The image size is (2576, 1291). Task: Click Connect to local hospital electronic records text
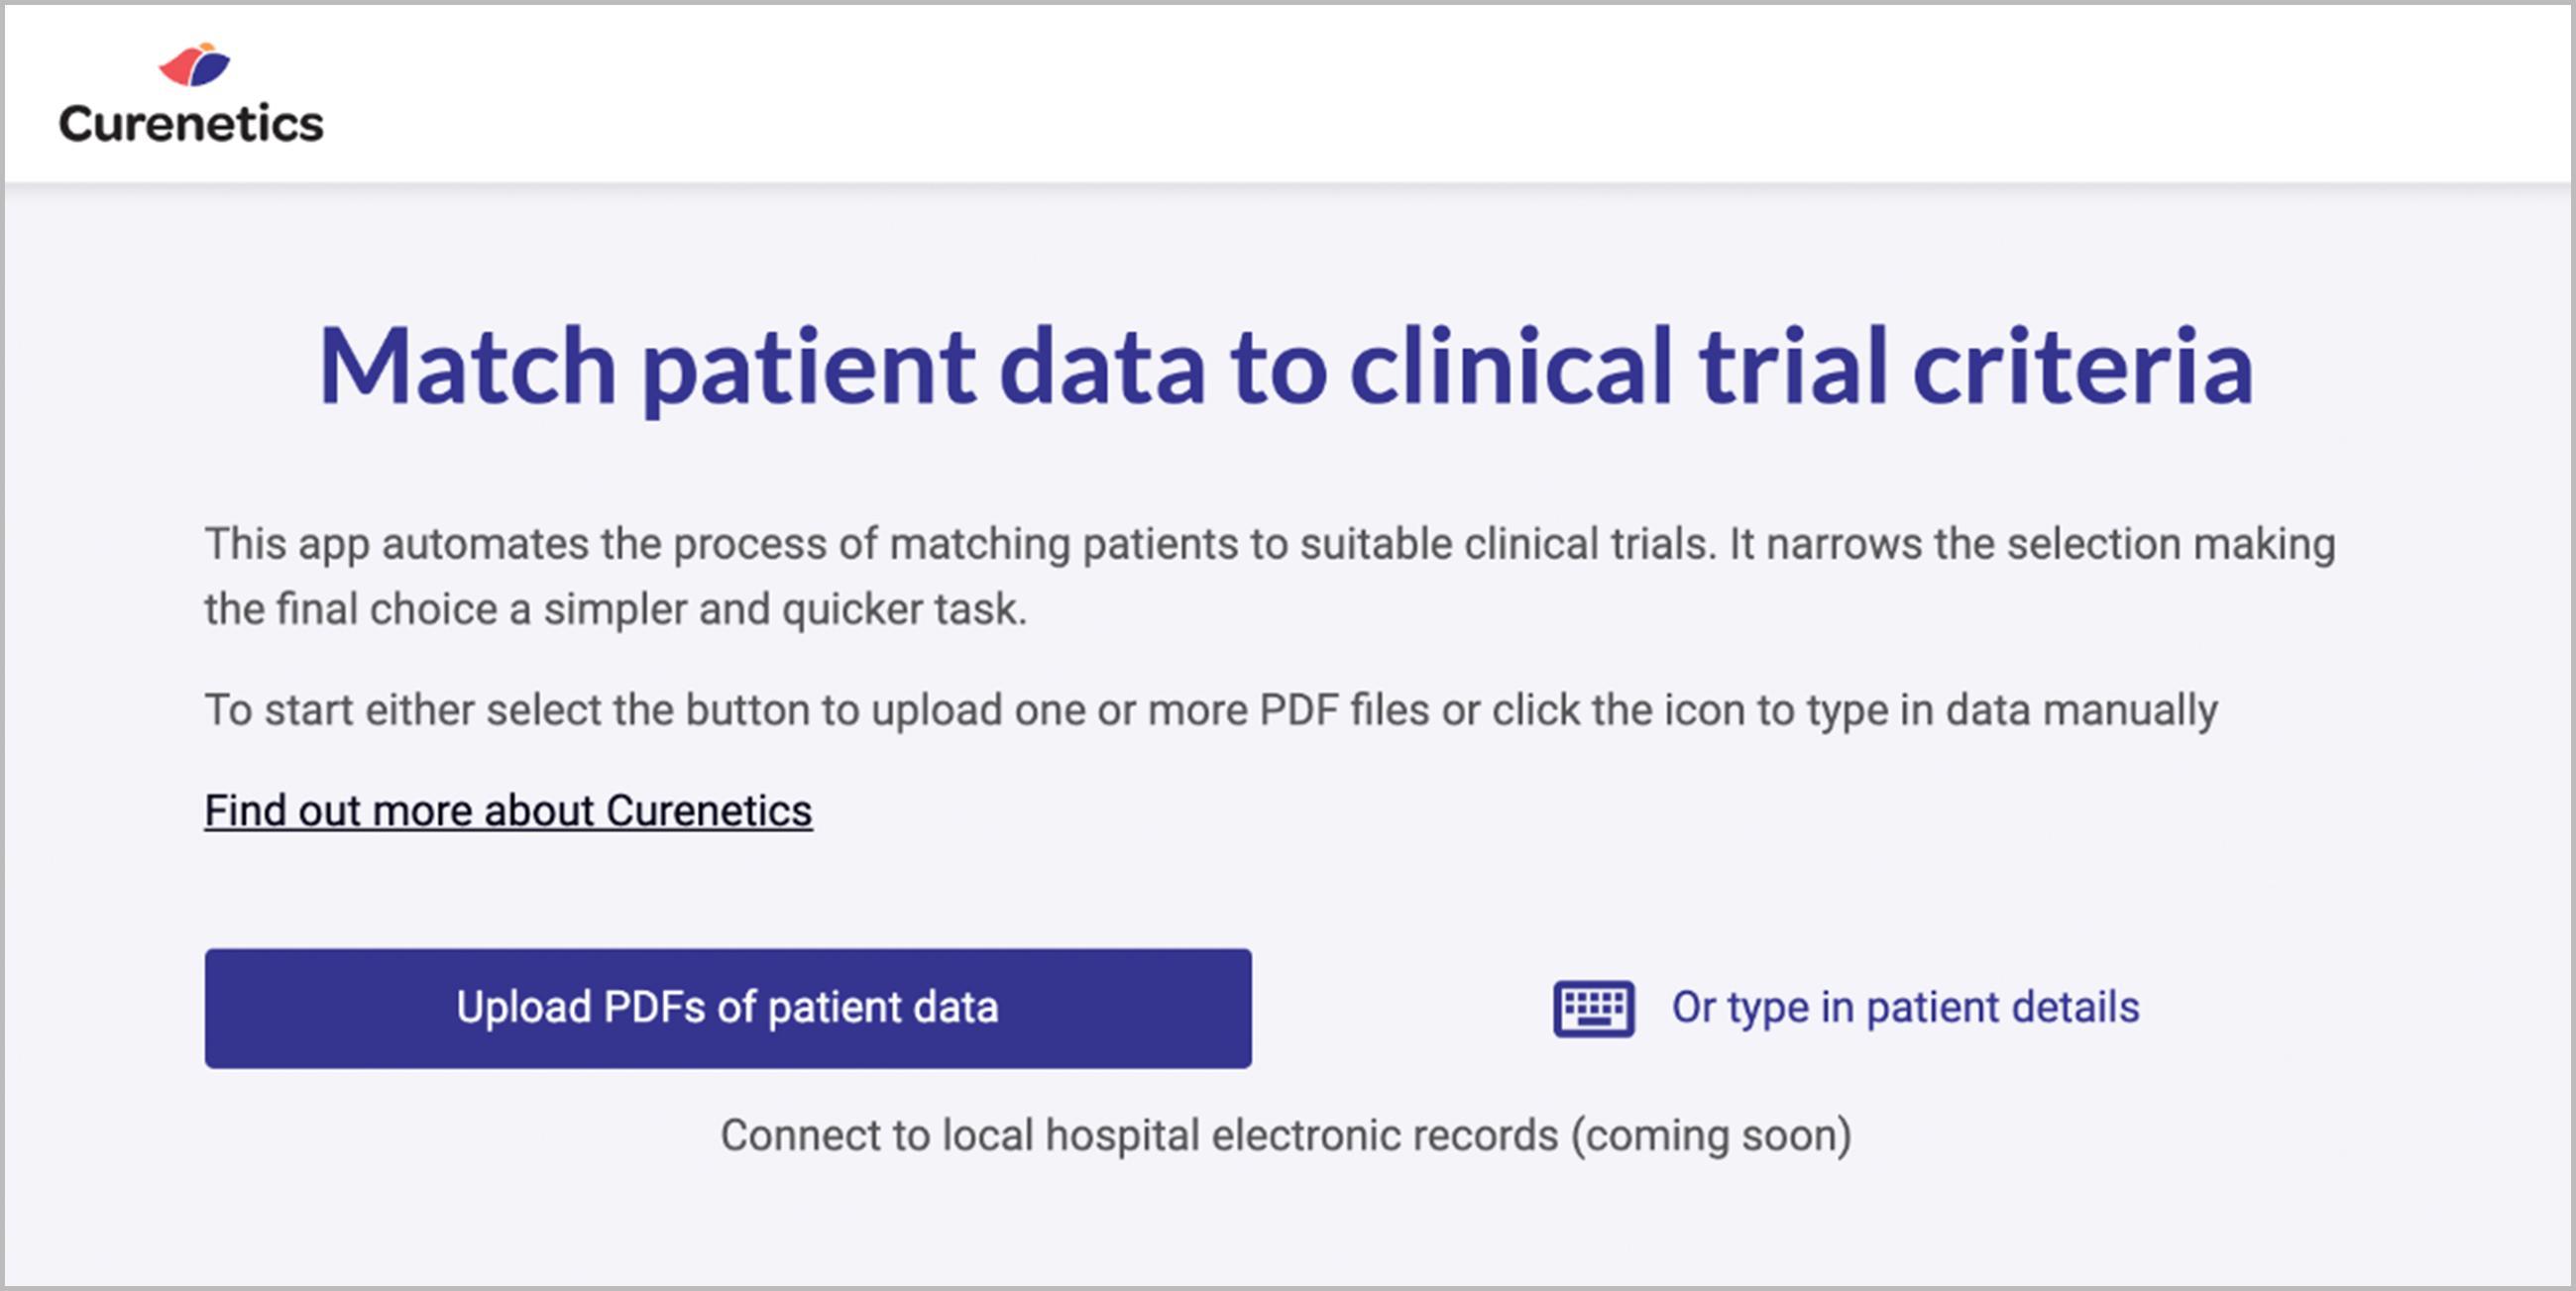(1138, 1136)
